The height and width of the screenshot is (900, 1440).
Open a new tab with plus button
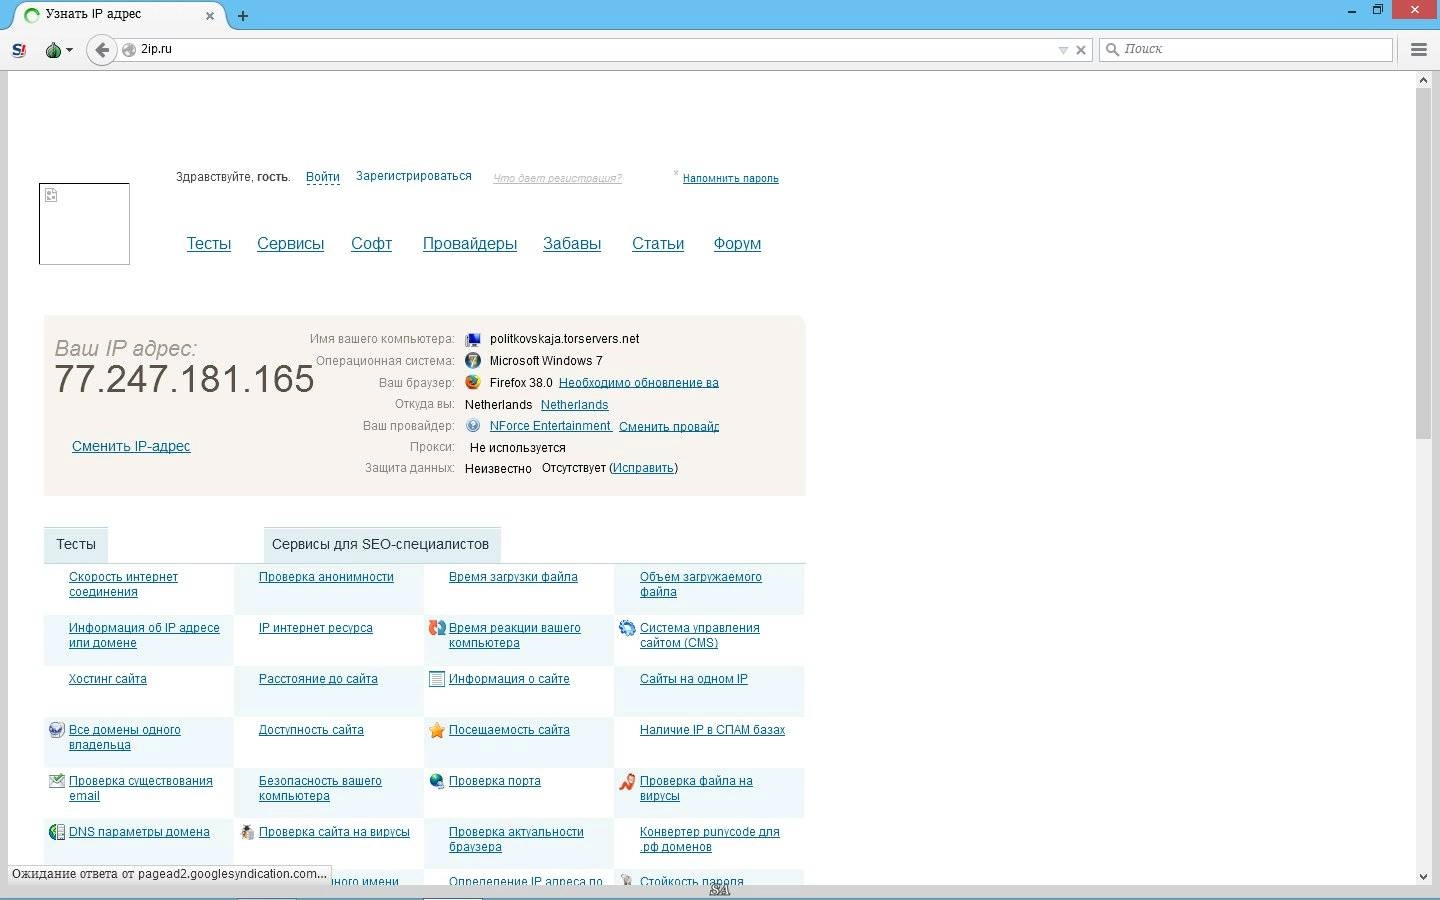(x=243, y=16)
